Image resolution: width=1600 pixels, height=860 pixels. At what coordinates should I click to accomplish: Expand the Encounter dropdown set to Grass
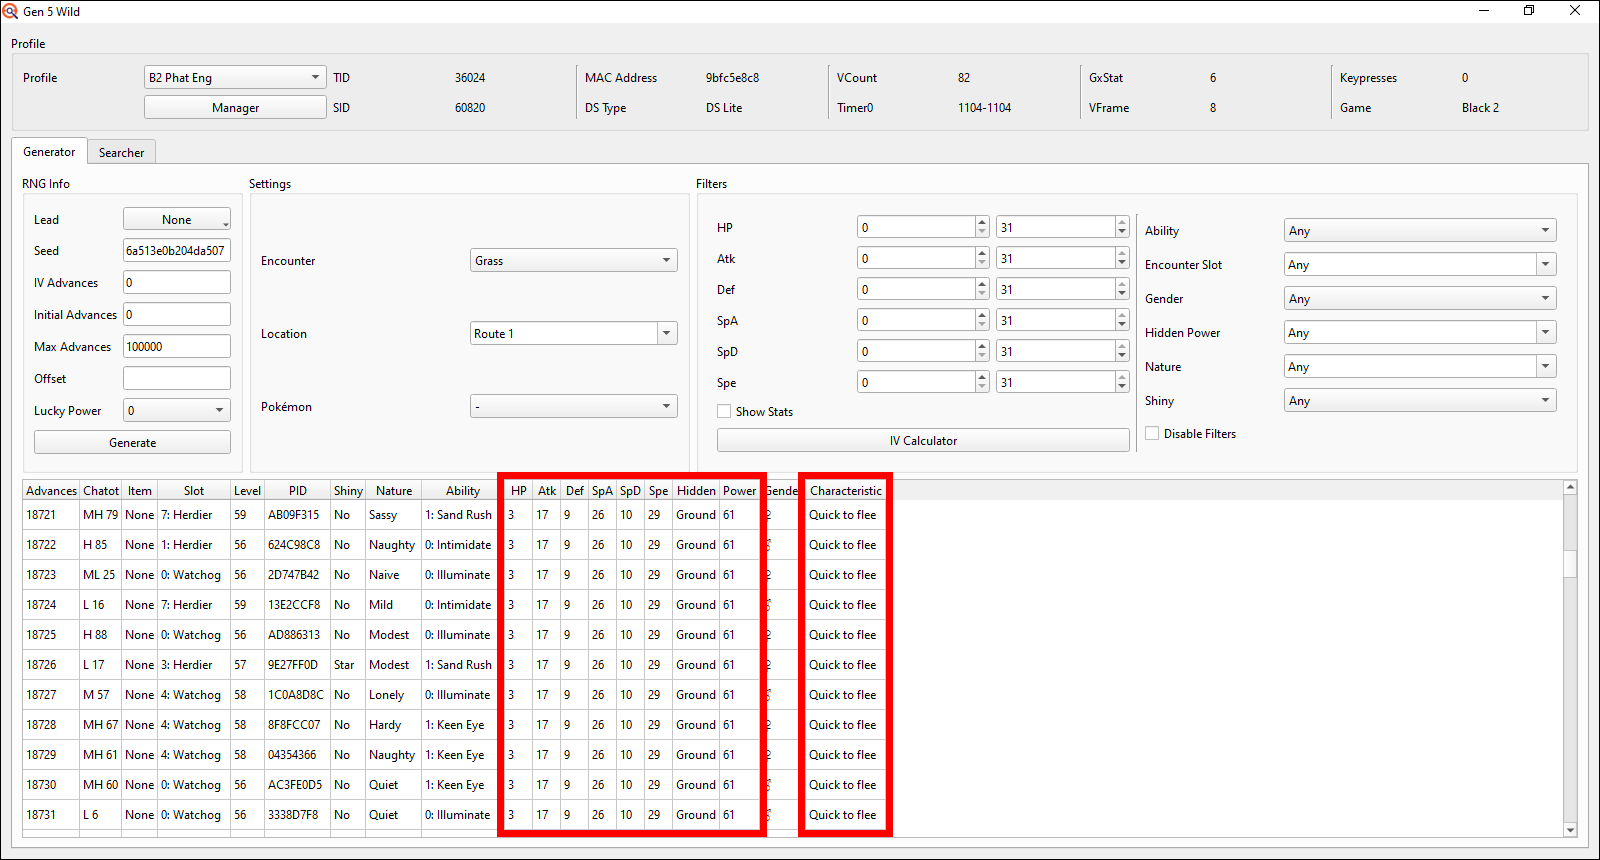[573, 261]
